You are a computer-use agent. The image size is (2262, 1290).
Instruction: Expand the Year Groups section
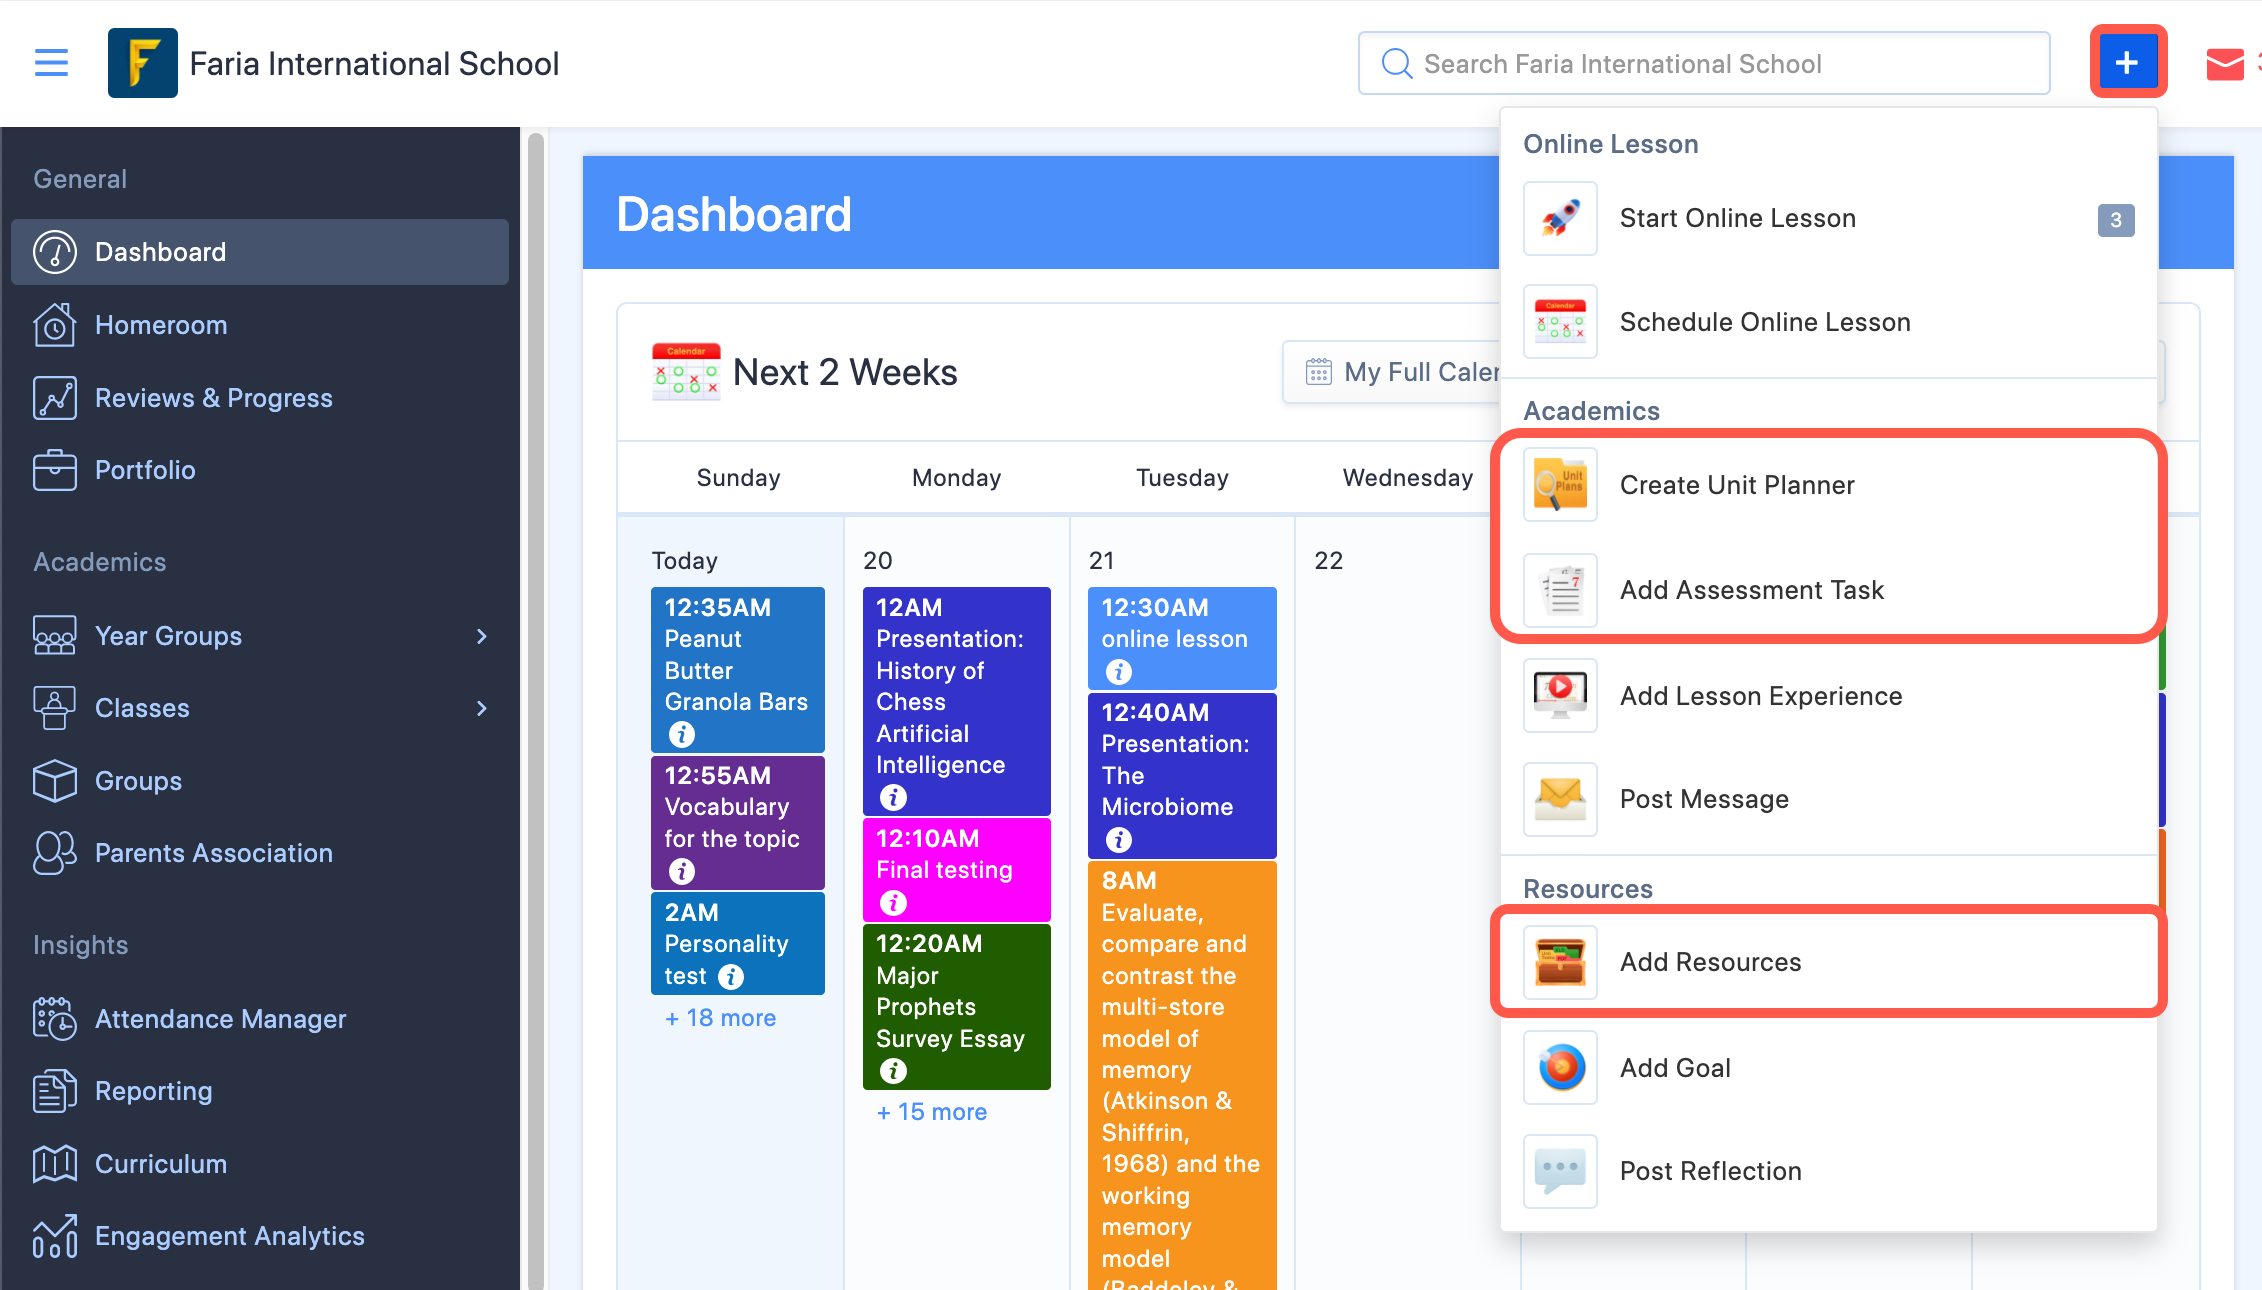(482, 636)
